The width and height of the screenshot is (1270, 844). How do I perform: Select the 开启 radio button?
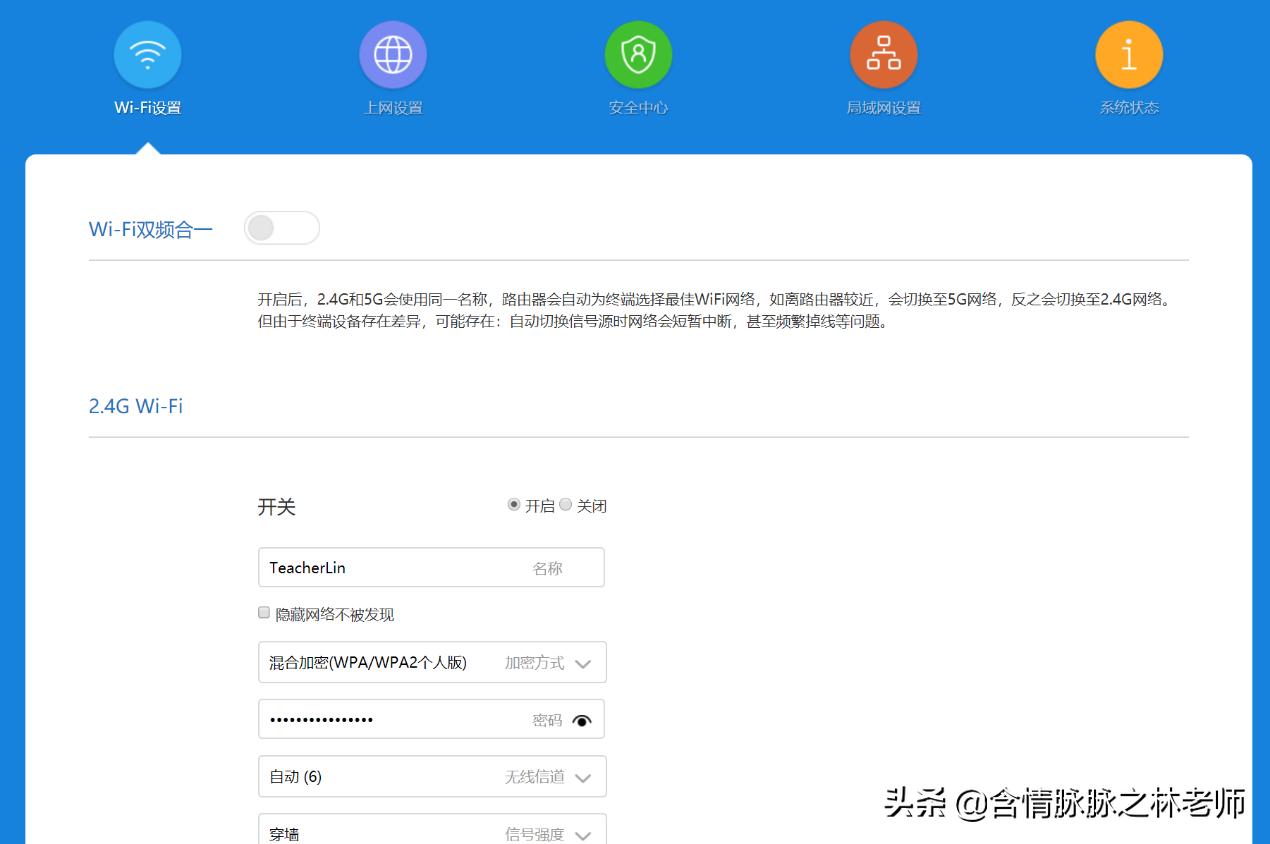pyautogui.click(x=513, y=506)
